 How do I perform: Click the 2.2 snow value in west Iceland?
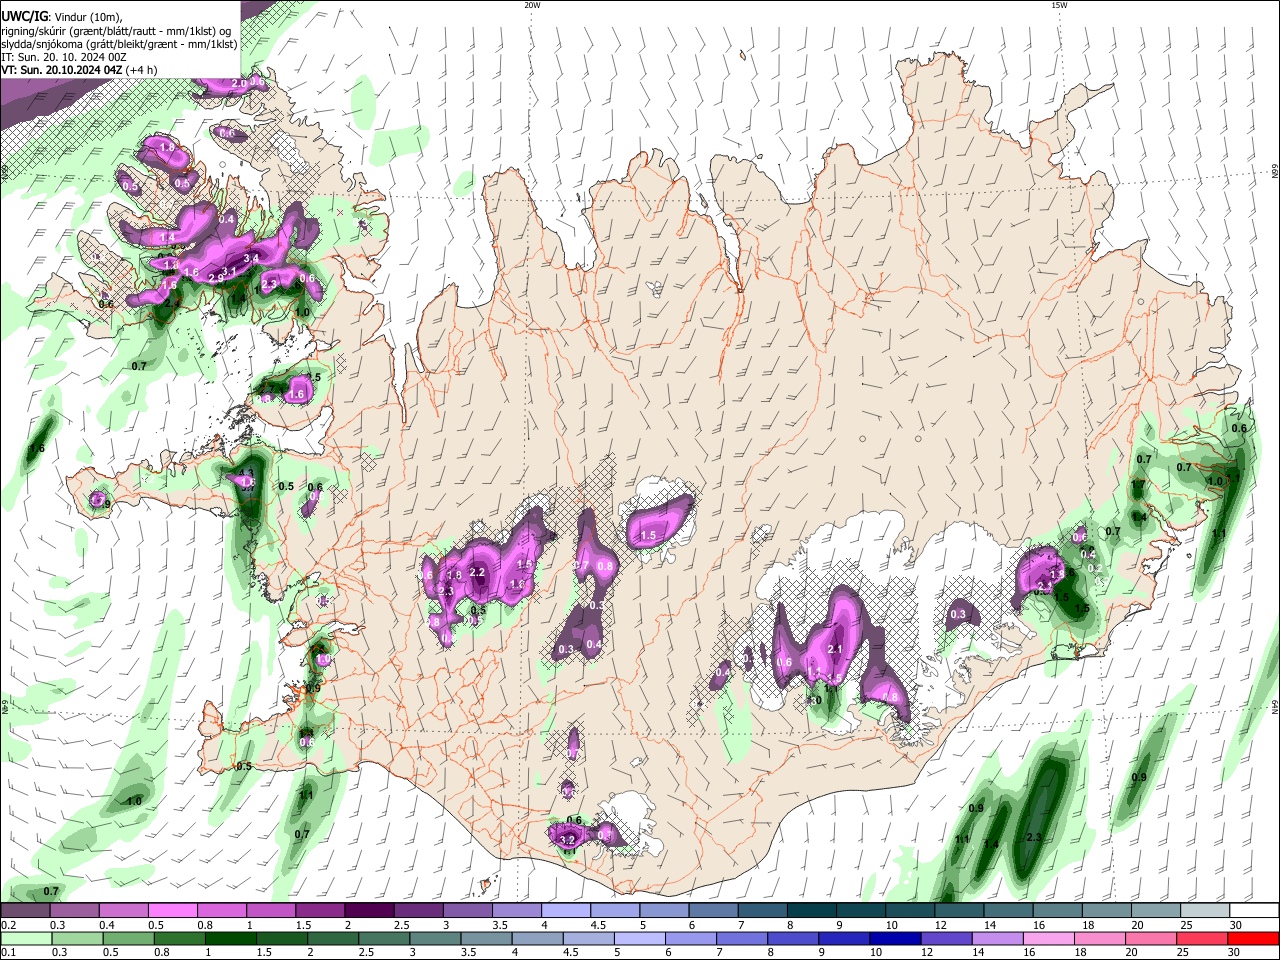click(477, 573)
